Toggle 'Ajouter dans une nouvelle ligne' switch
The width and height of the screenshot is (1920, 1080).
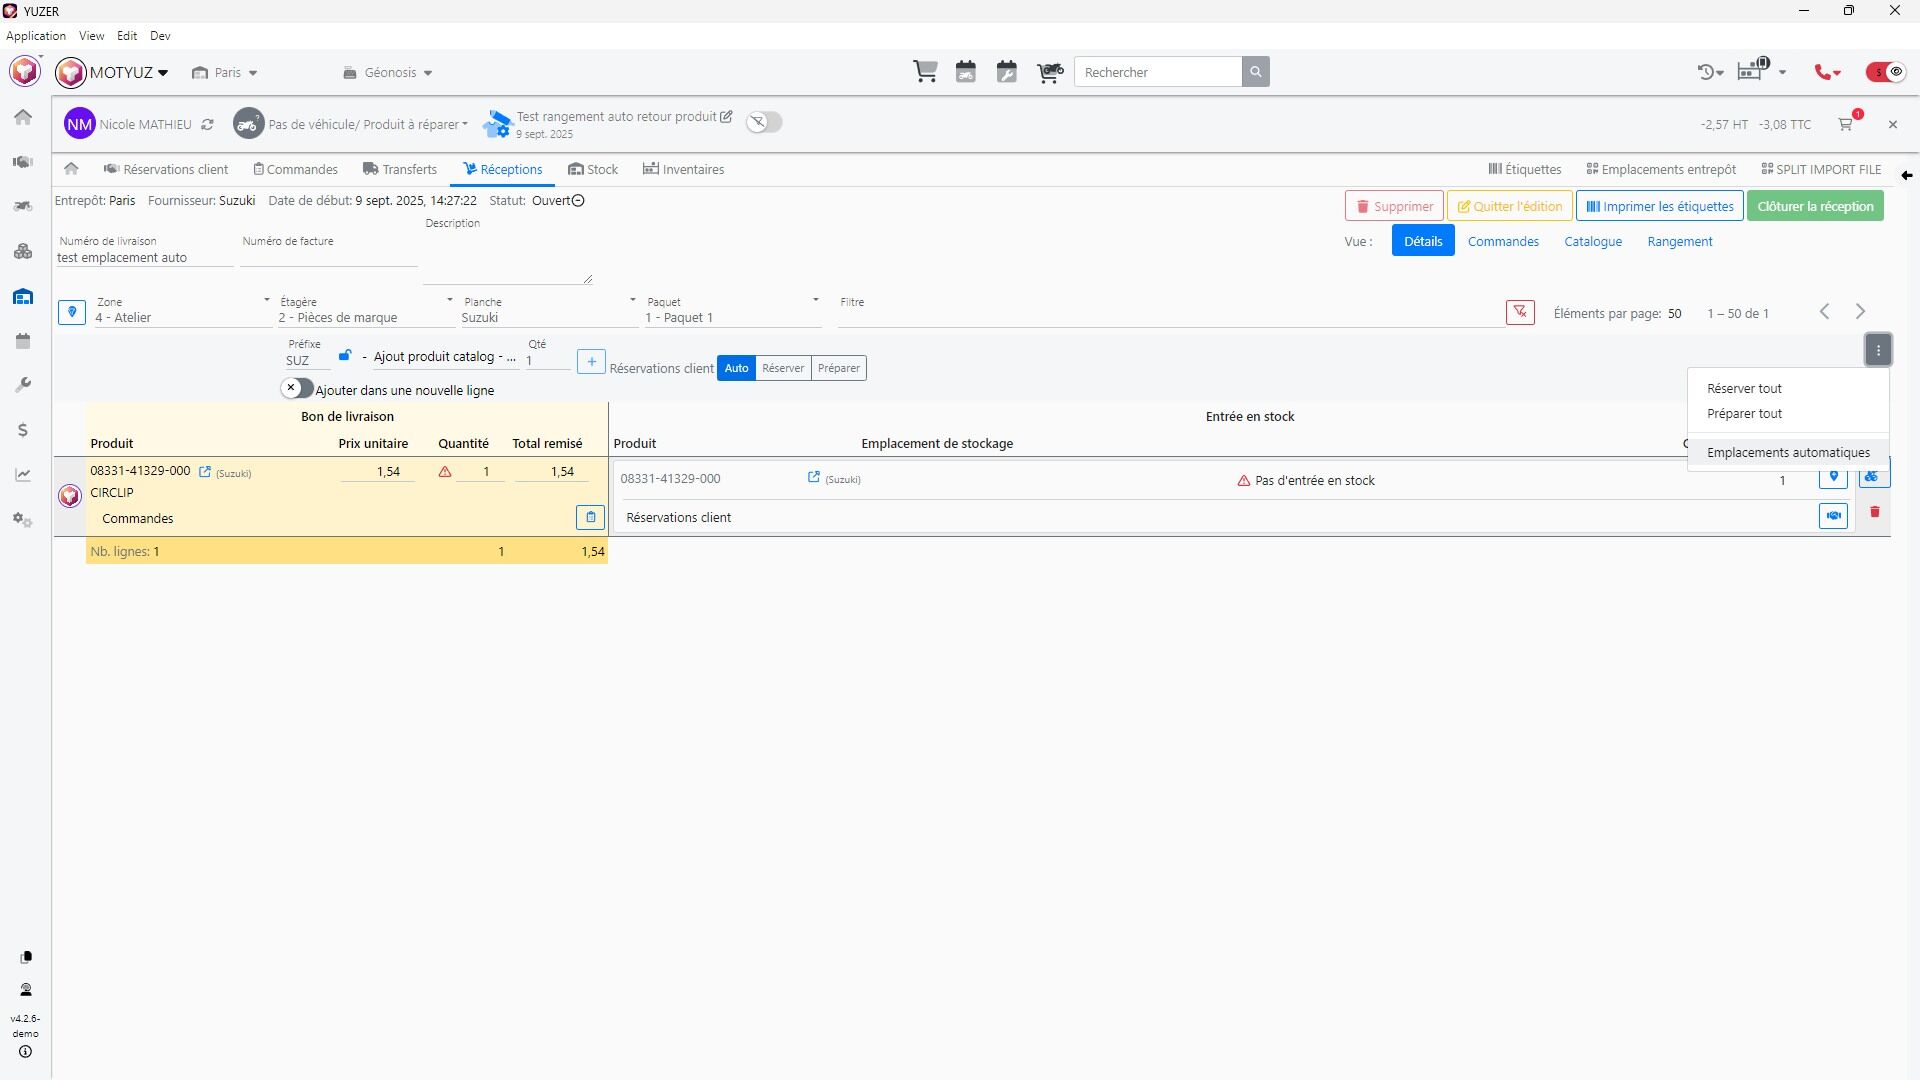click(297, 388)
